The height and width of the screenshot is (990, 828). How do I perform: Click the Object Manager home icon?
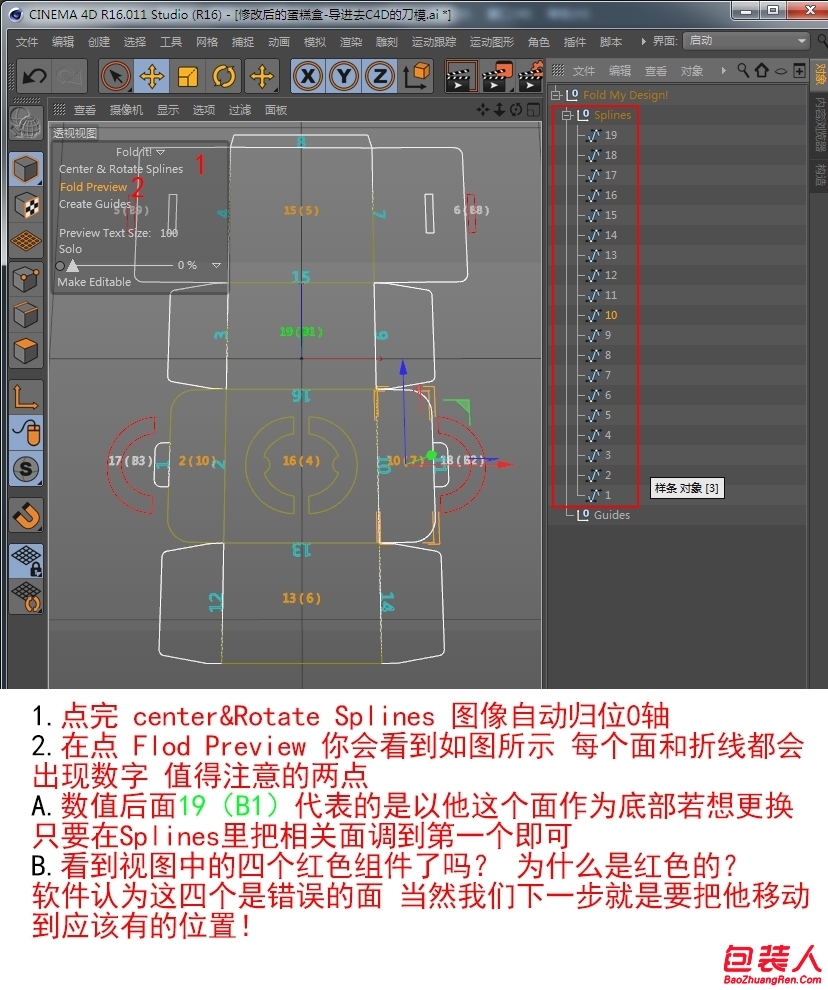point(762,70)
